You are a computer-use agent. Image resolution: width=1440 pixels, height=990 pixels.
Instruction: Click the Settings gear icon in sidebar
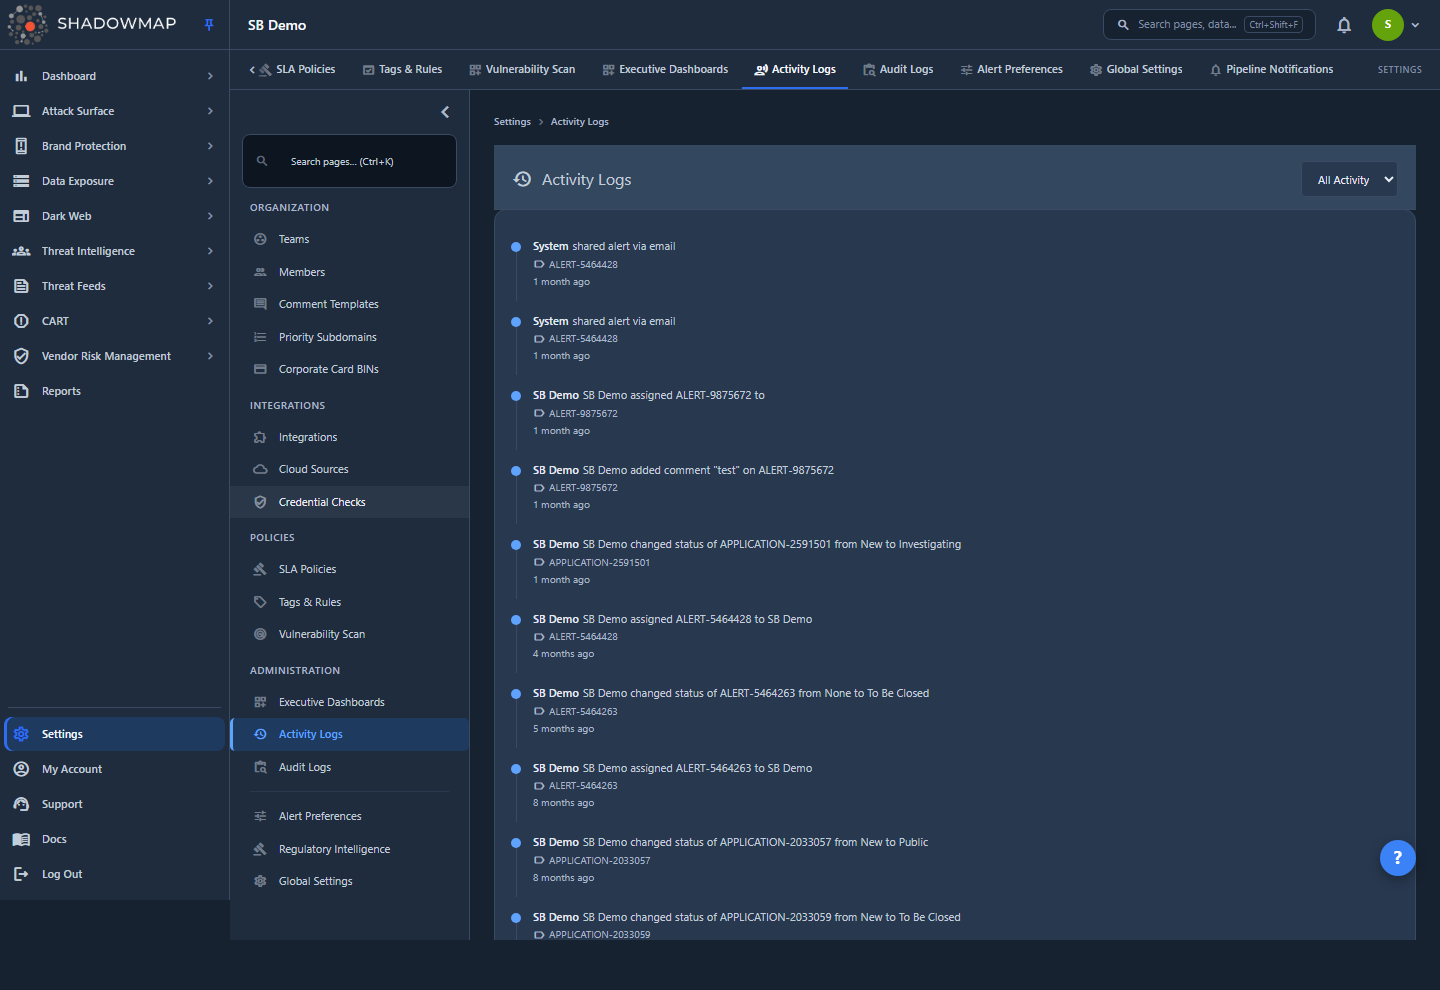click(x=21, y=734)
